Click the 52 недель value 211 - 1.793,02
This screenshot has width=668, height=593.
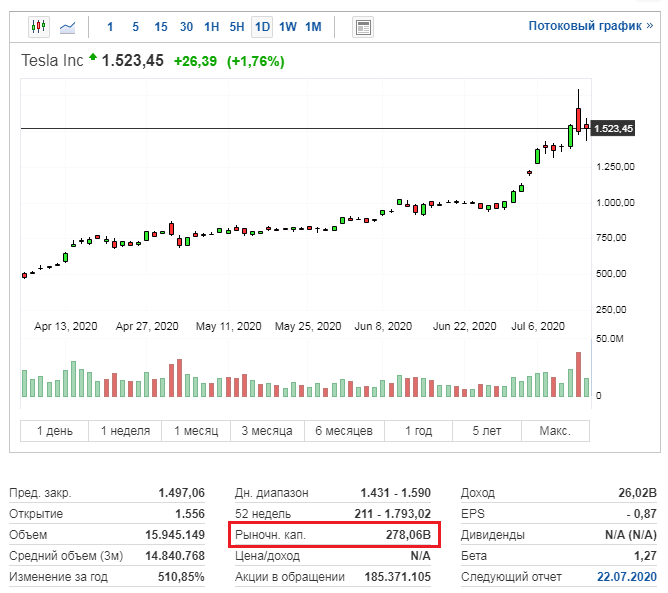click(393, 514)
